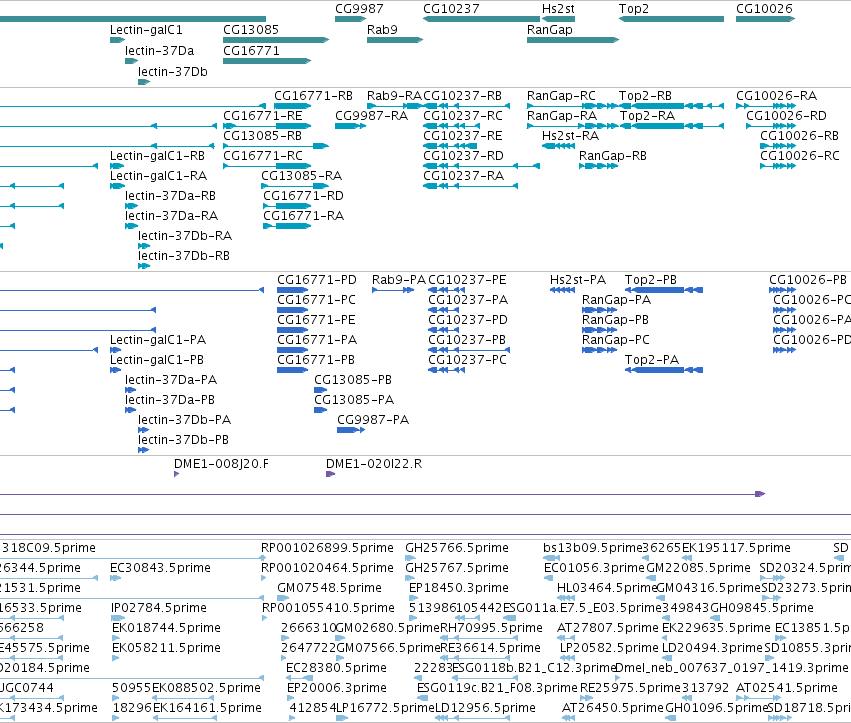The width and height of the screenshot is (851, 723).
Task: Open EST EC30843.5prime
Action: coord(160,568)
